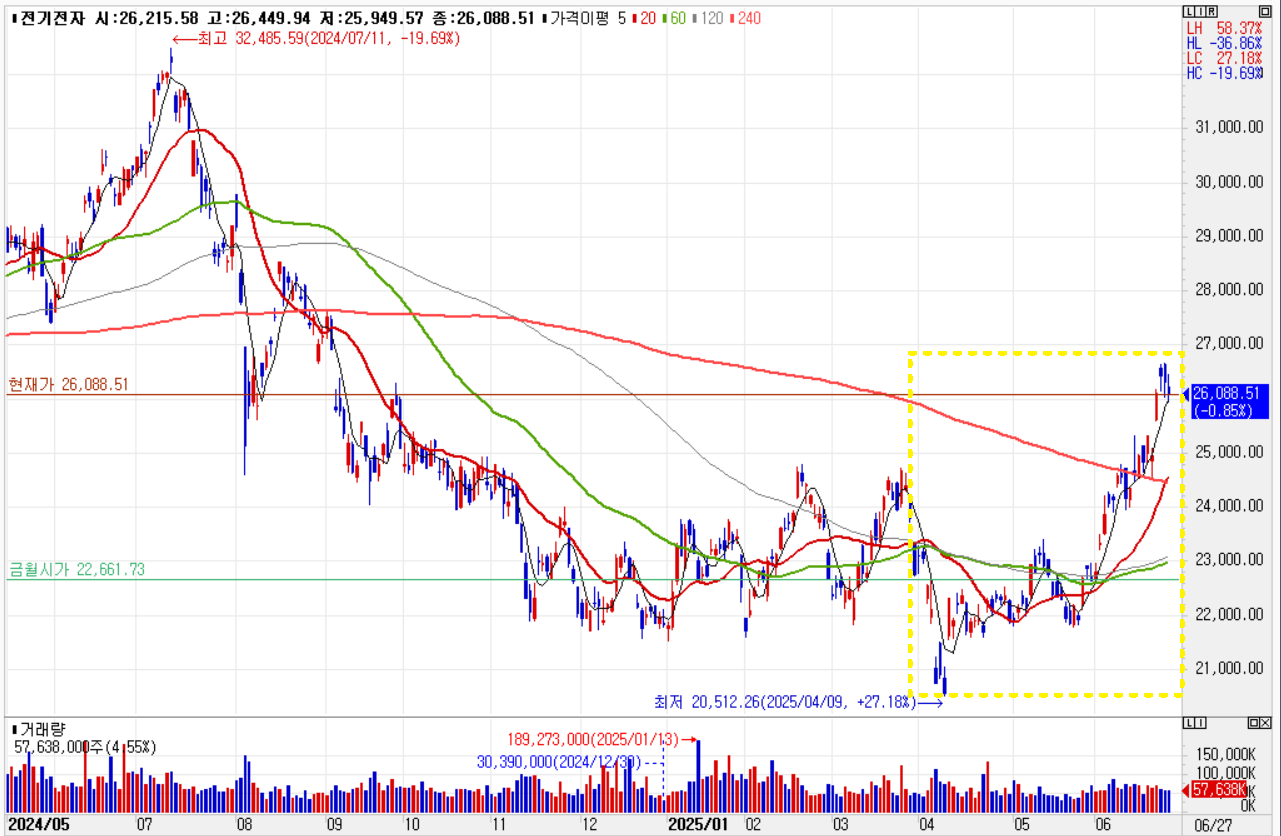Screen dimensions: 1281x836
Task: Click the L button in the volume panel
Action: point(1189,723)
